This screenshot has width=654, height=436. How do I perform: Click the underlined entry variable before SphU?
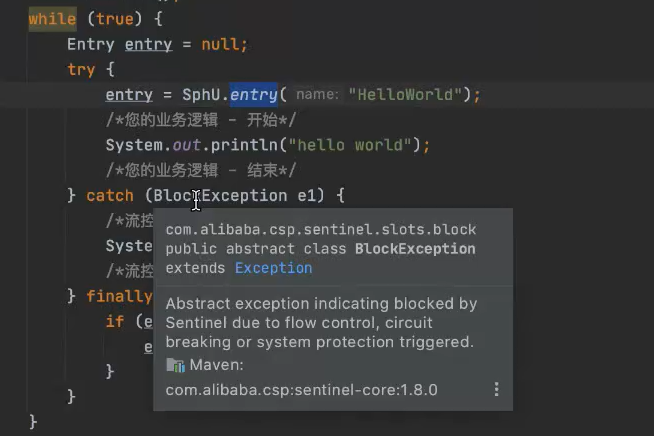[129, 95]
